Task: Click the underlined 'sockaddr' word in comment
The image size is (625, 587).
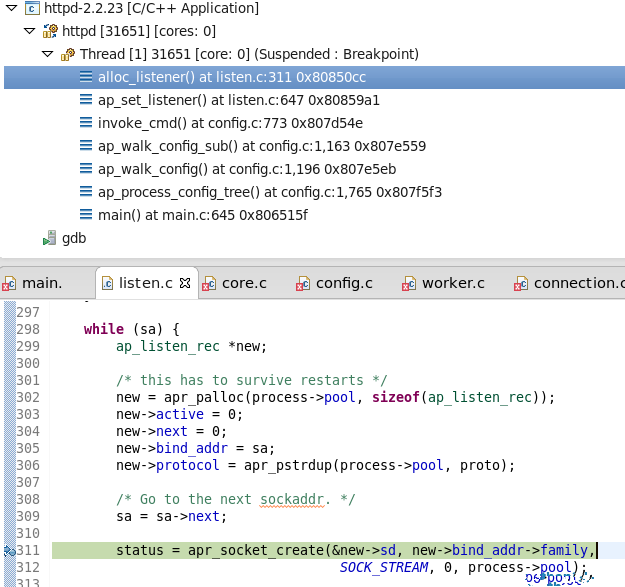Action: (x=292, y=499)
